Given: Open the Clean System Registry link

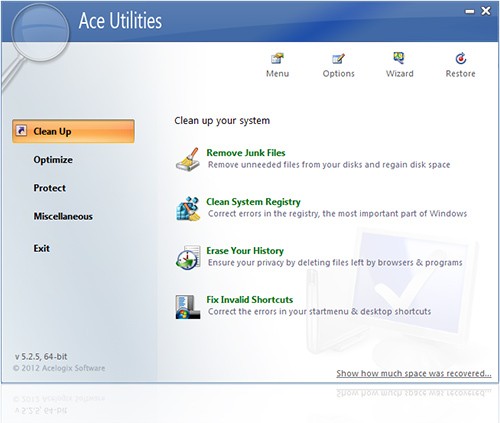Looking at the screenshot, I should (253, 202).
